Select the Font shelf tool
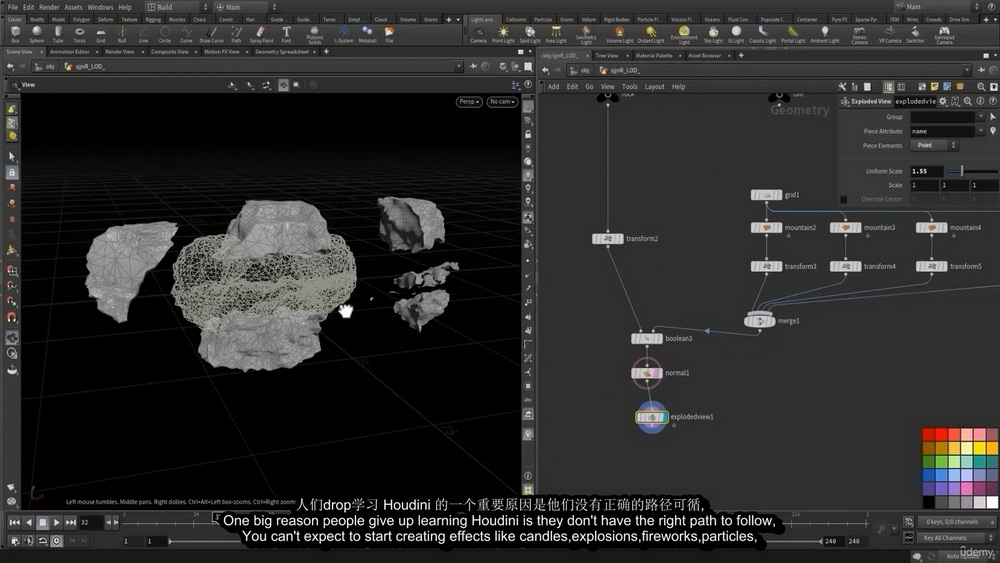The width and height of the screenshot is (1000, 563). pyautogui.click(x=286, y=34)
